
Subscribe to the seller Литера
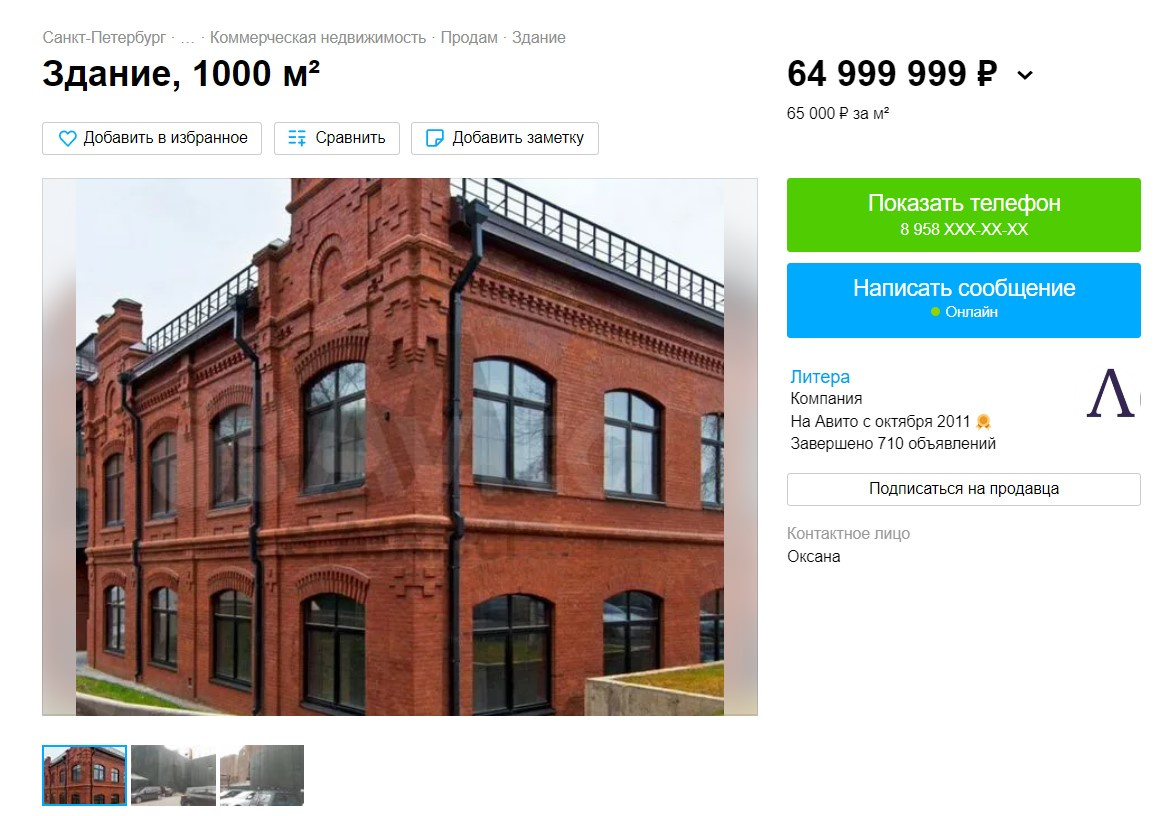click(964, 489)
